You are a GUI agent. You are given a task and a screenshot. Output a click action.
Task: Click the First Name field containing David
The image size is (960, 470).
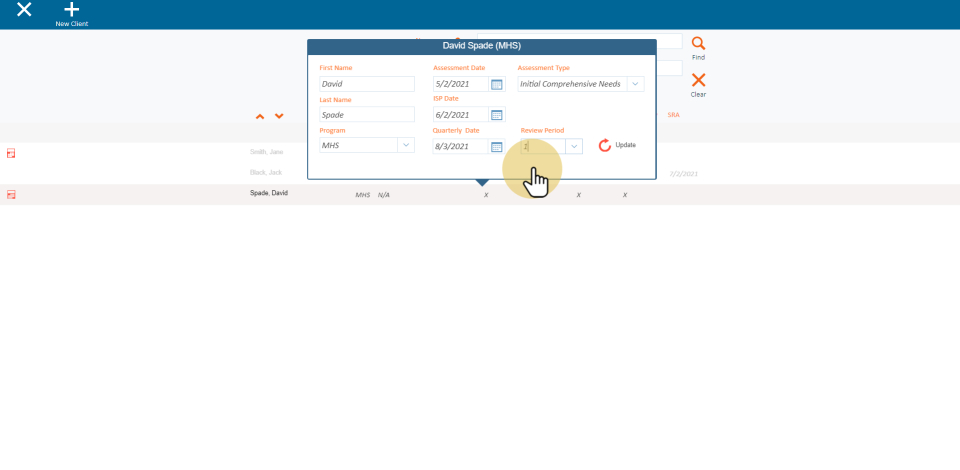366,84
